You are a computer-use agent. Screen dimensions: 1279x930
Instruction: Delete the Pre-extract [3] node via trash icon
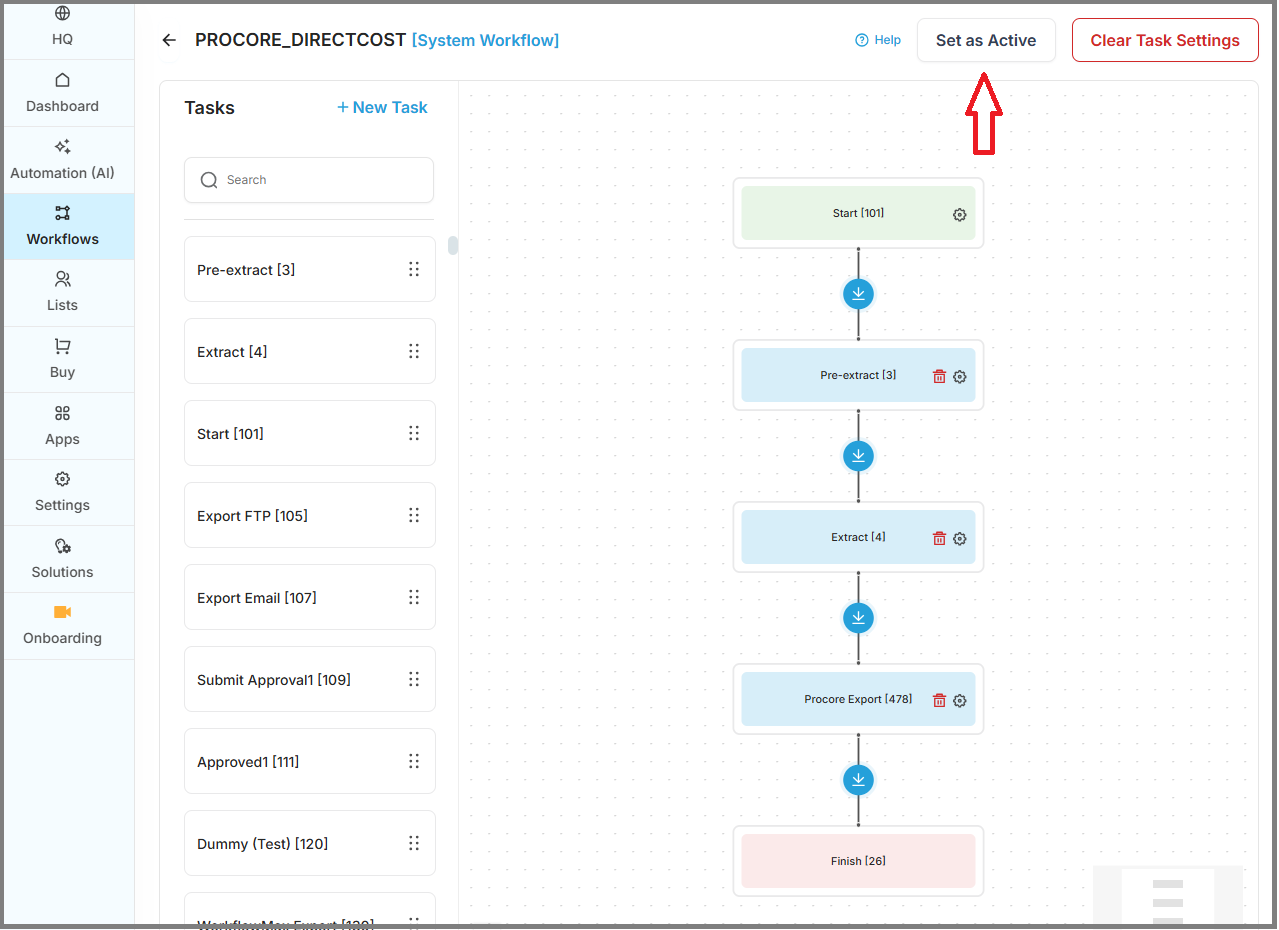tap(939, 376)
